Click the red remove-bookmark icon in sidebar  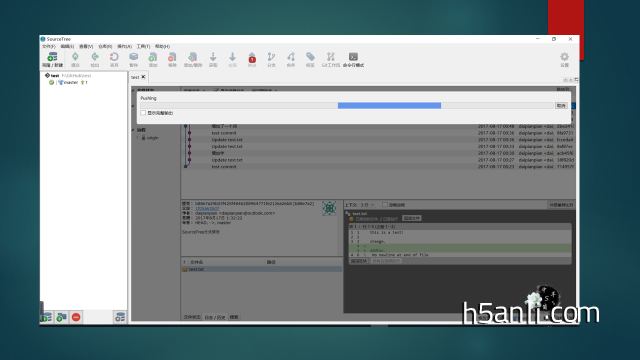point(76,317)
